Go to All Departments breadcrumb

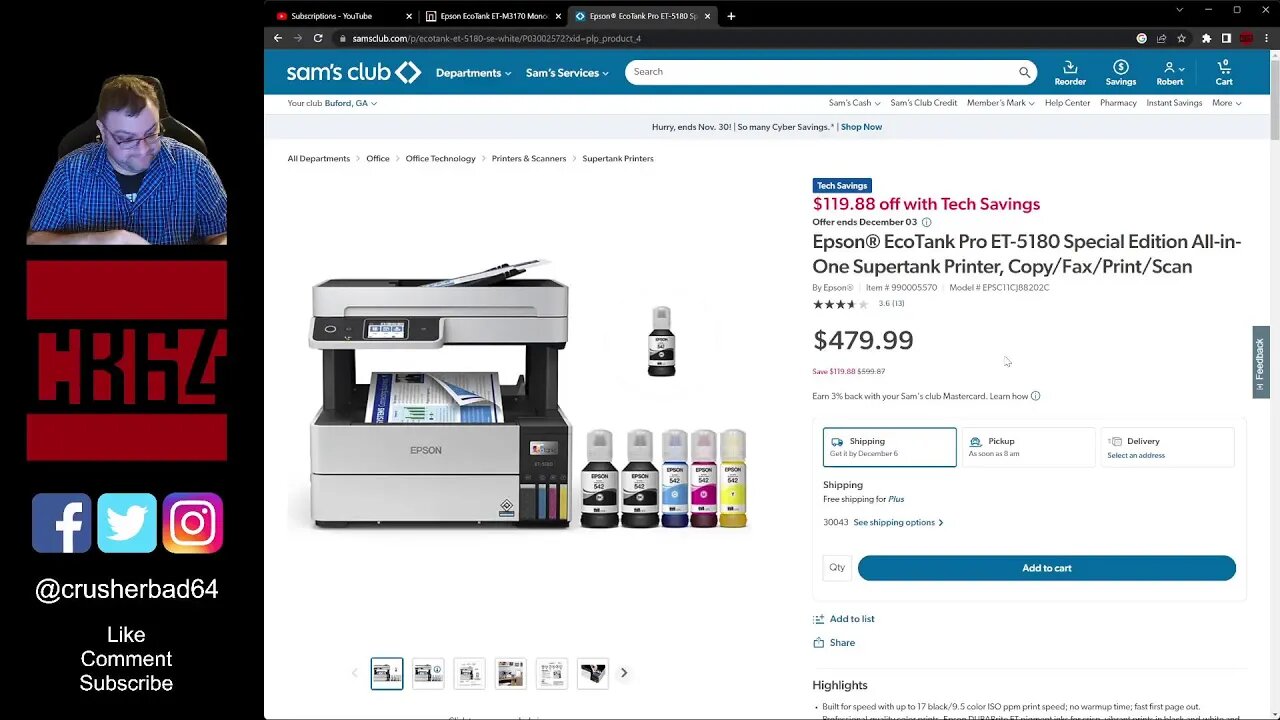(x=318, y=158)
